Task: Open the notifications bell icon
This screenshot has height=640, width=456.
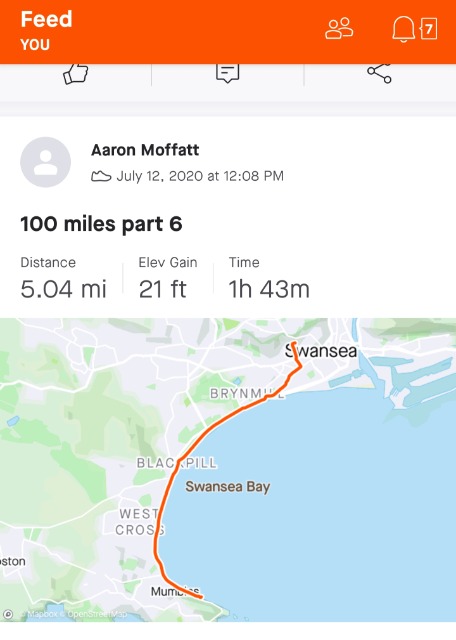Action: [403, 29]
